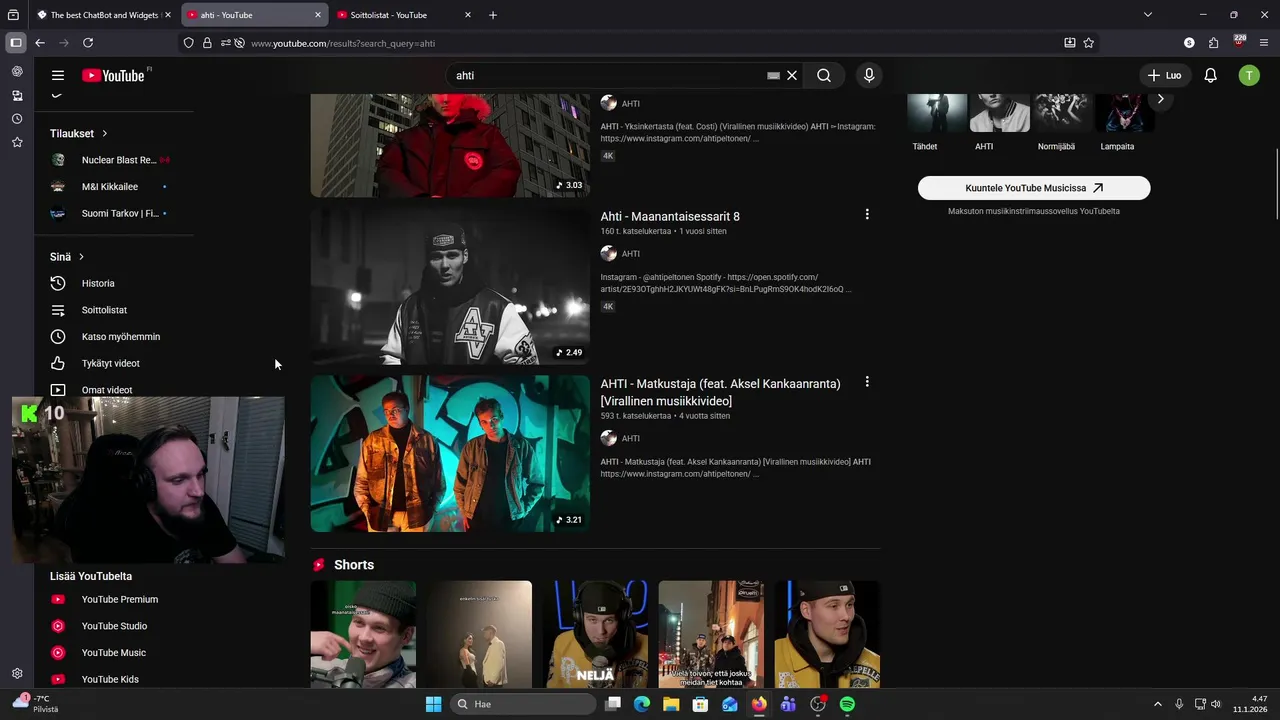
Task: Open the Lampaita artist card
Action: pos(1124,122)
